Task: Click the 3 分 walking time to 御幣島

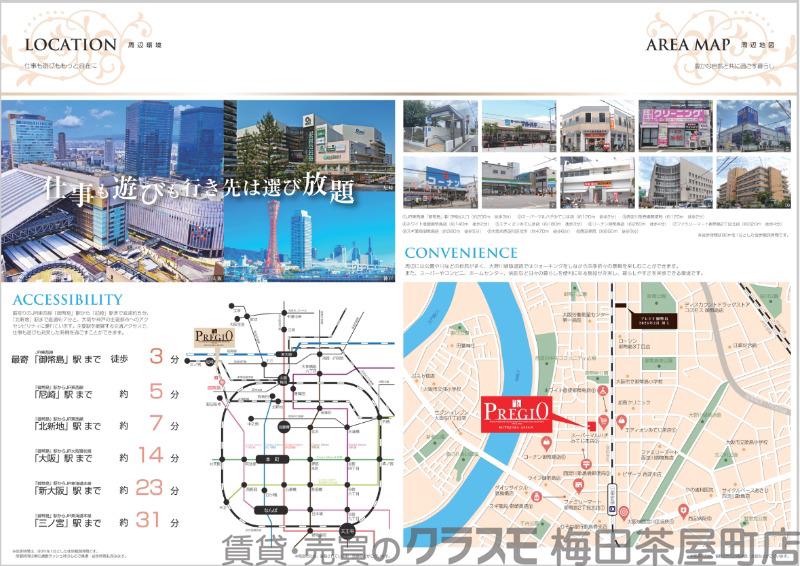Action: point(162,356)
